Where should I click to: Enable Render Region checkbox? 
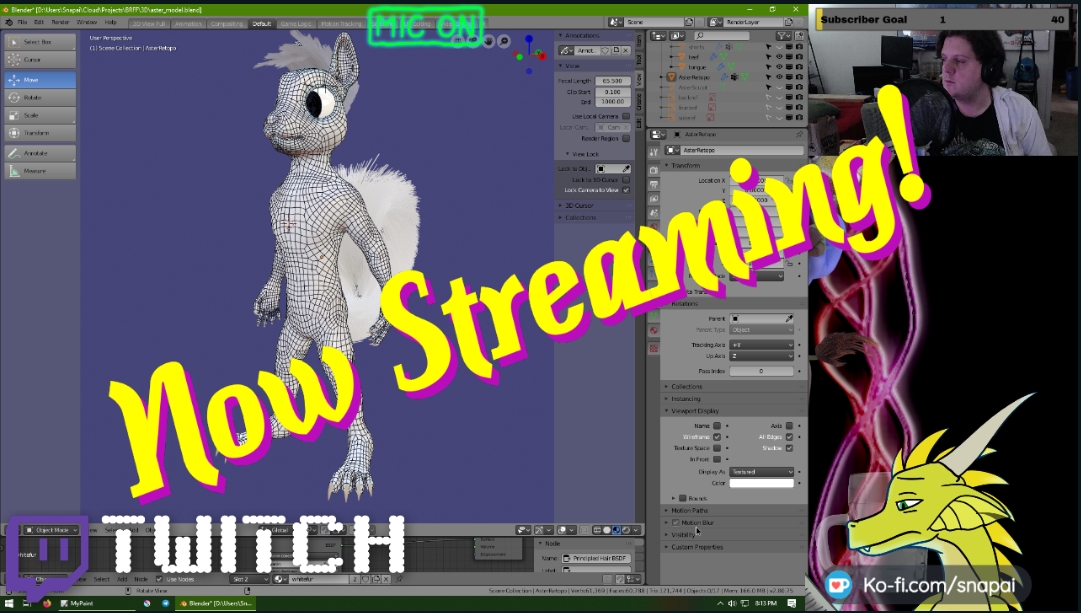[x=626, y=139]
